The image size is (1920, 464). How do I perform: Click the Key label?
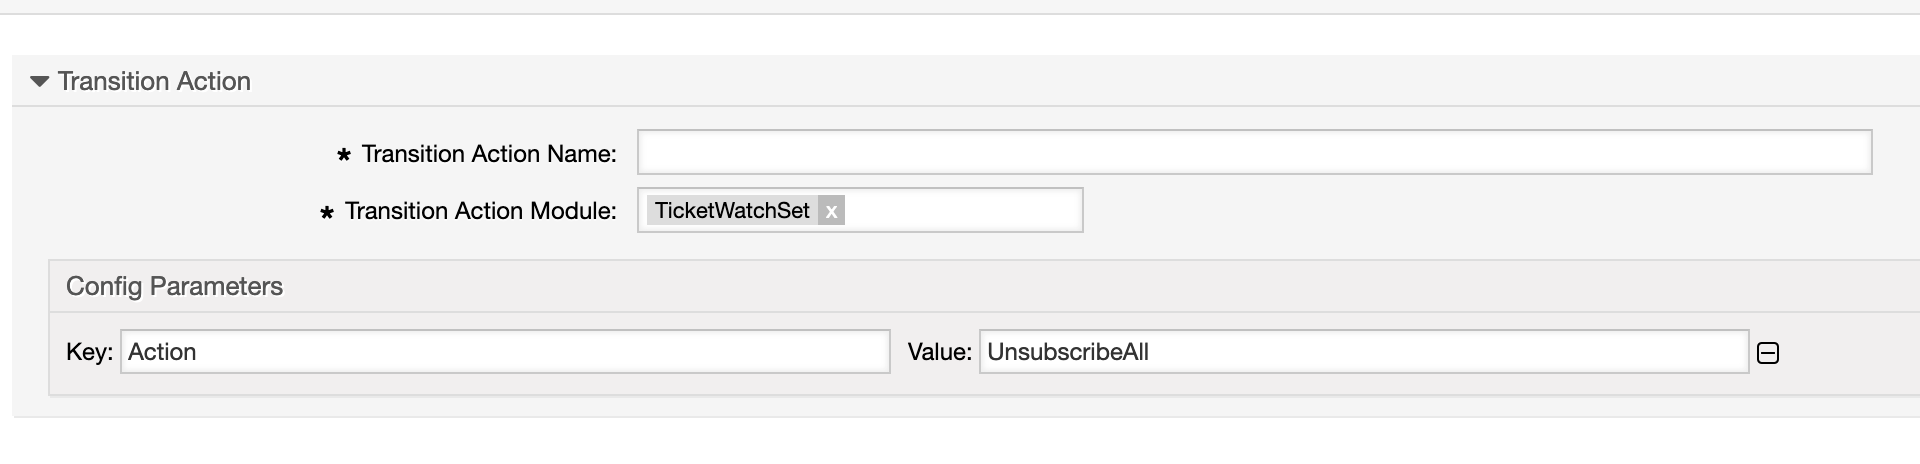[x=89, y=352]
